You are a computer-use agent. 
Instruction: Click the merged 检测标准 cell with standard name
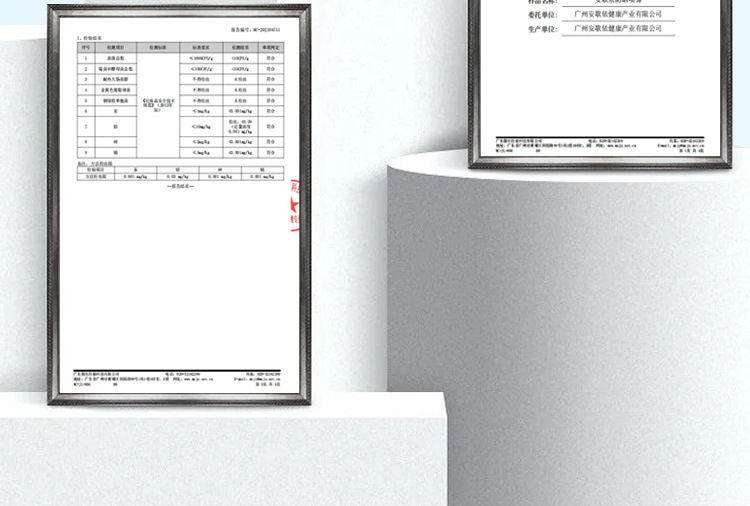158,103
